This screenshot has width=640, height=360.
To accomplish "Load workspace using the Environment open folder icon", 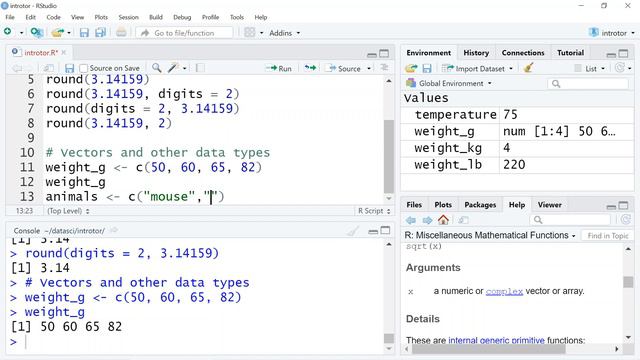I will 411,68.
